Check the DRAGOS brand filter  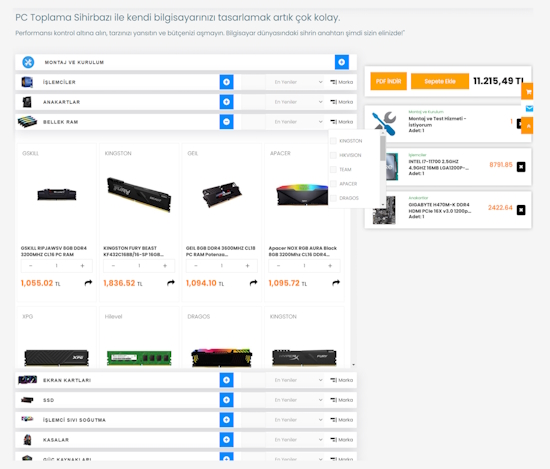(x=333, y=198)
